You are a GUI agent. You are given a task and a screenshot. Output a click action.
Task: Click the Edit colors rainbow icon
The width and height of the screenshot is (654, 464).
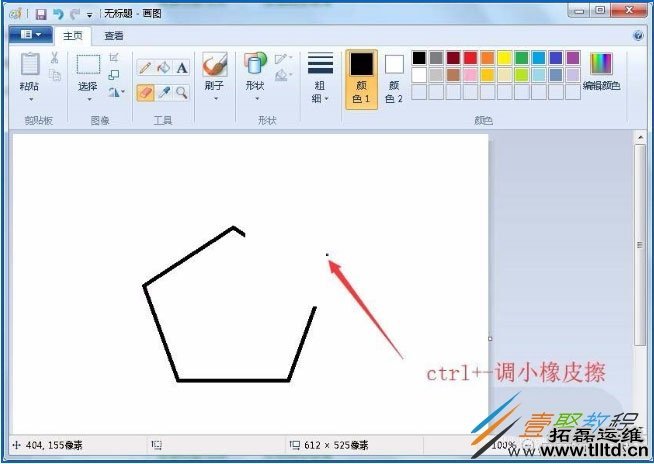click(x=601, y=63)
